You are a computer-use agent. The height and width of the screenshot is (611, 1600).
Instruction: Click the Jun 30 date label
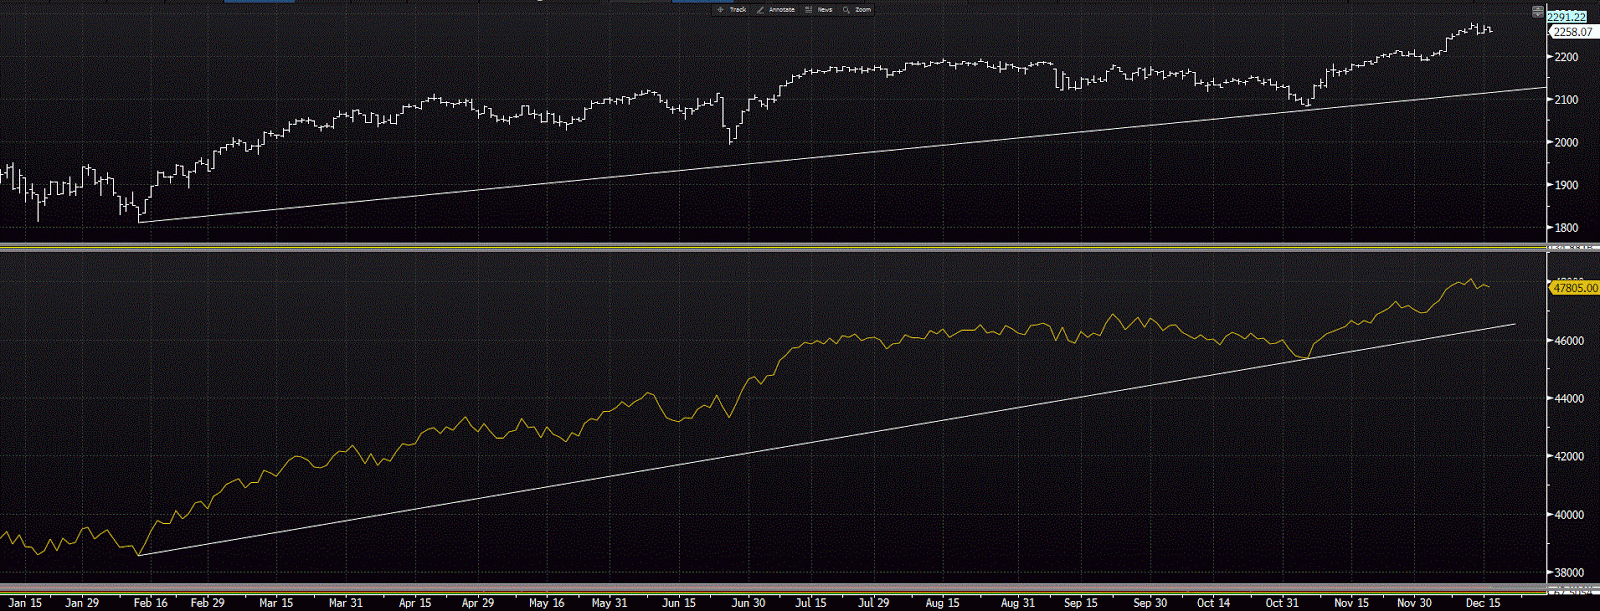pos(748,603)
